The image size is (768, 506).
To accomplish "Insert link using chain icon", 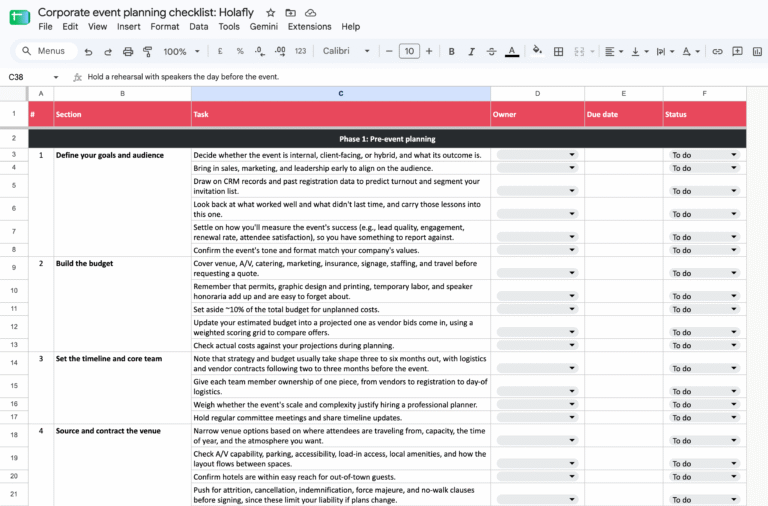I will pos(717,51).
